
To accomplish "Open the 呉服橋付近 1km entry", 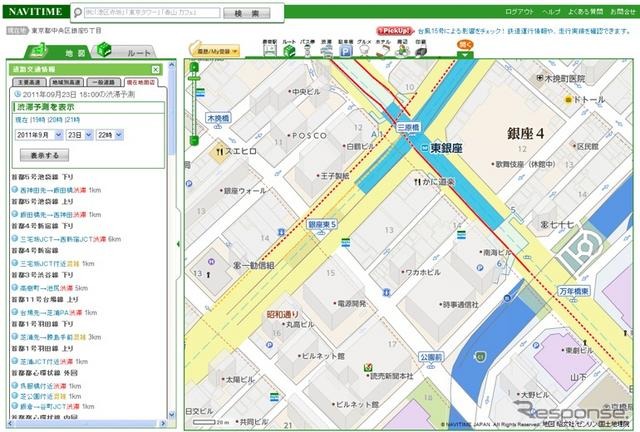I will coord(47,386).
